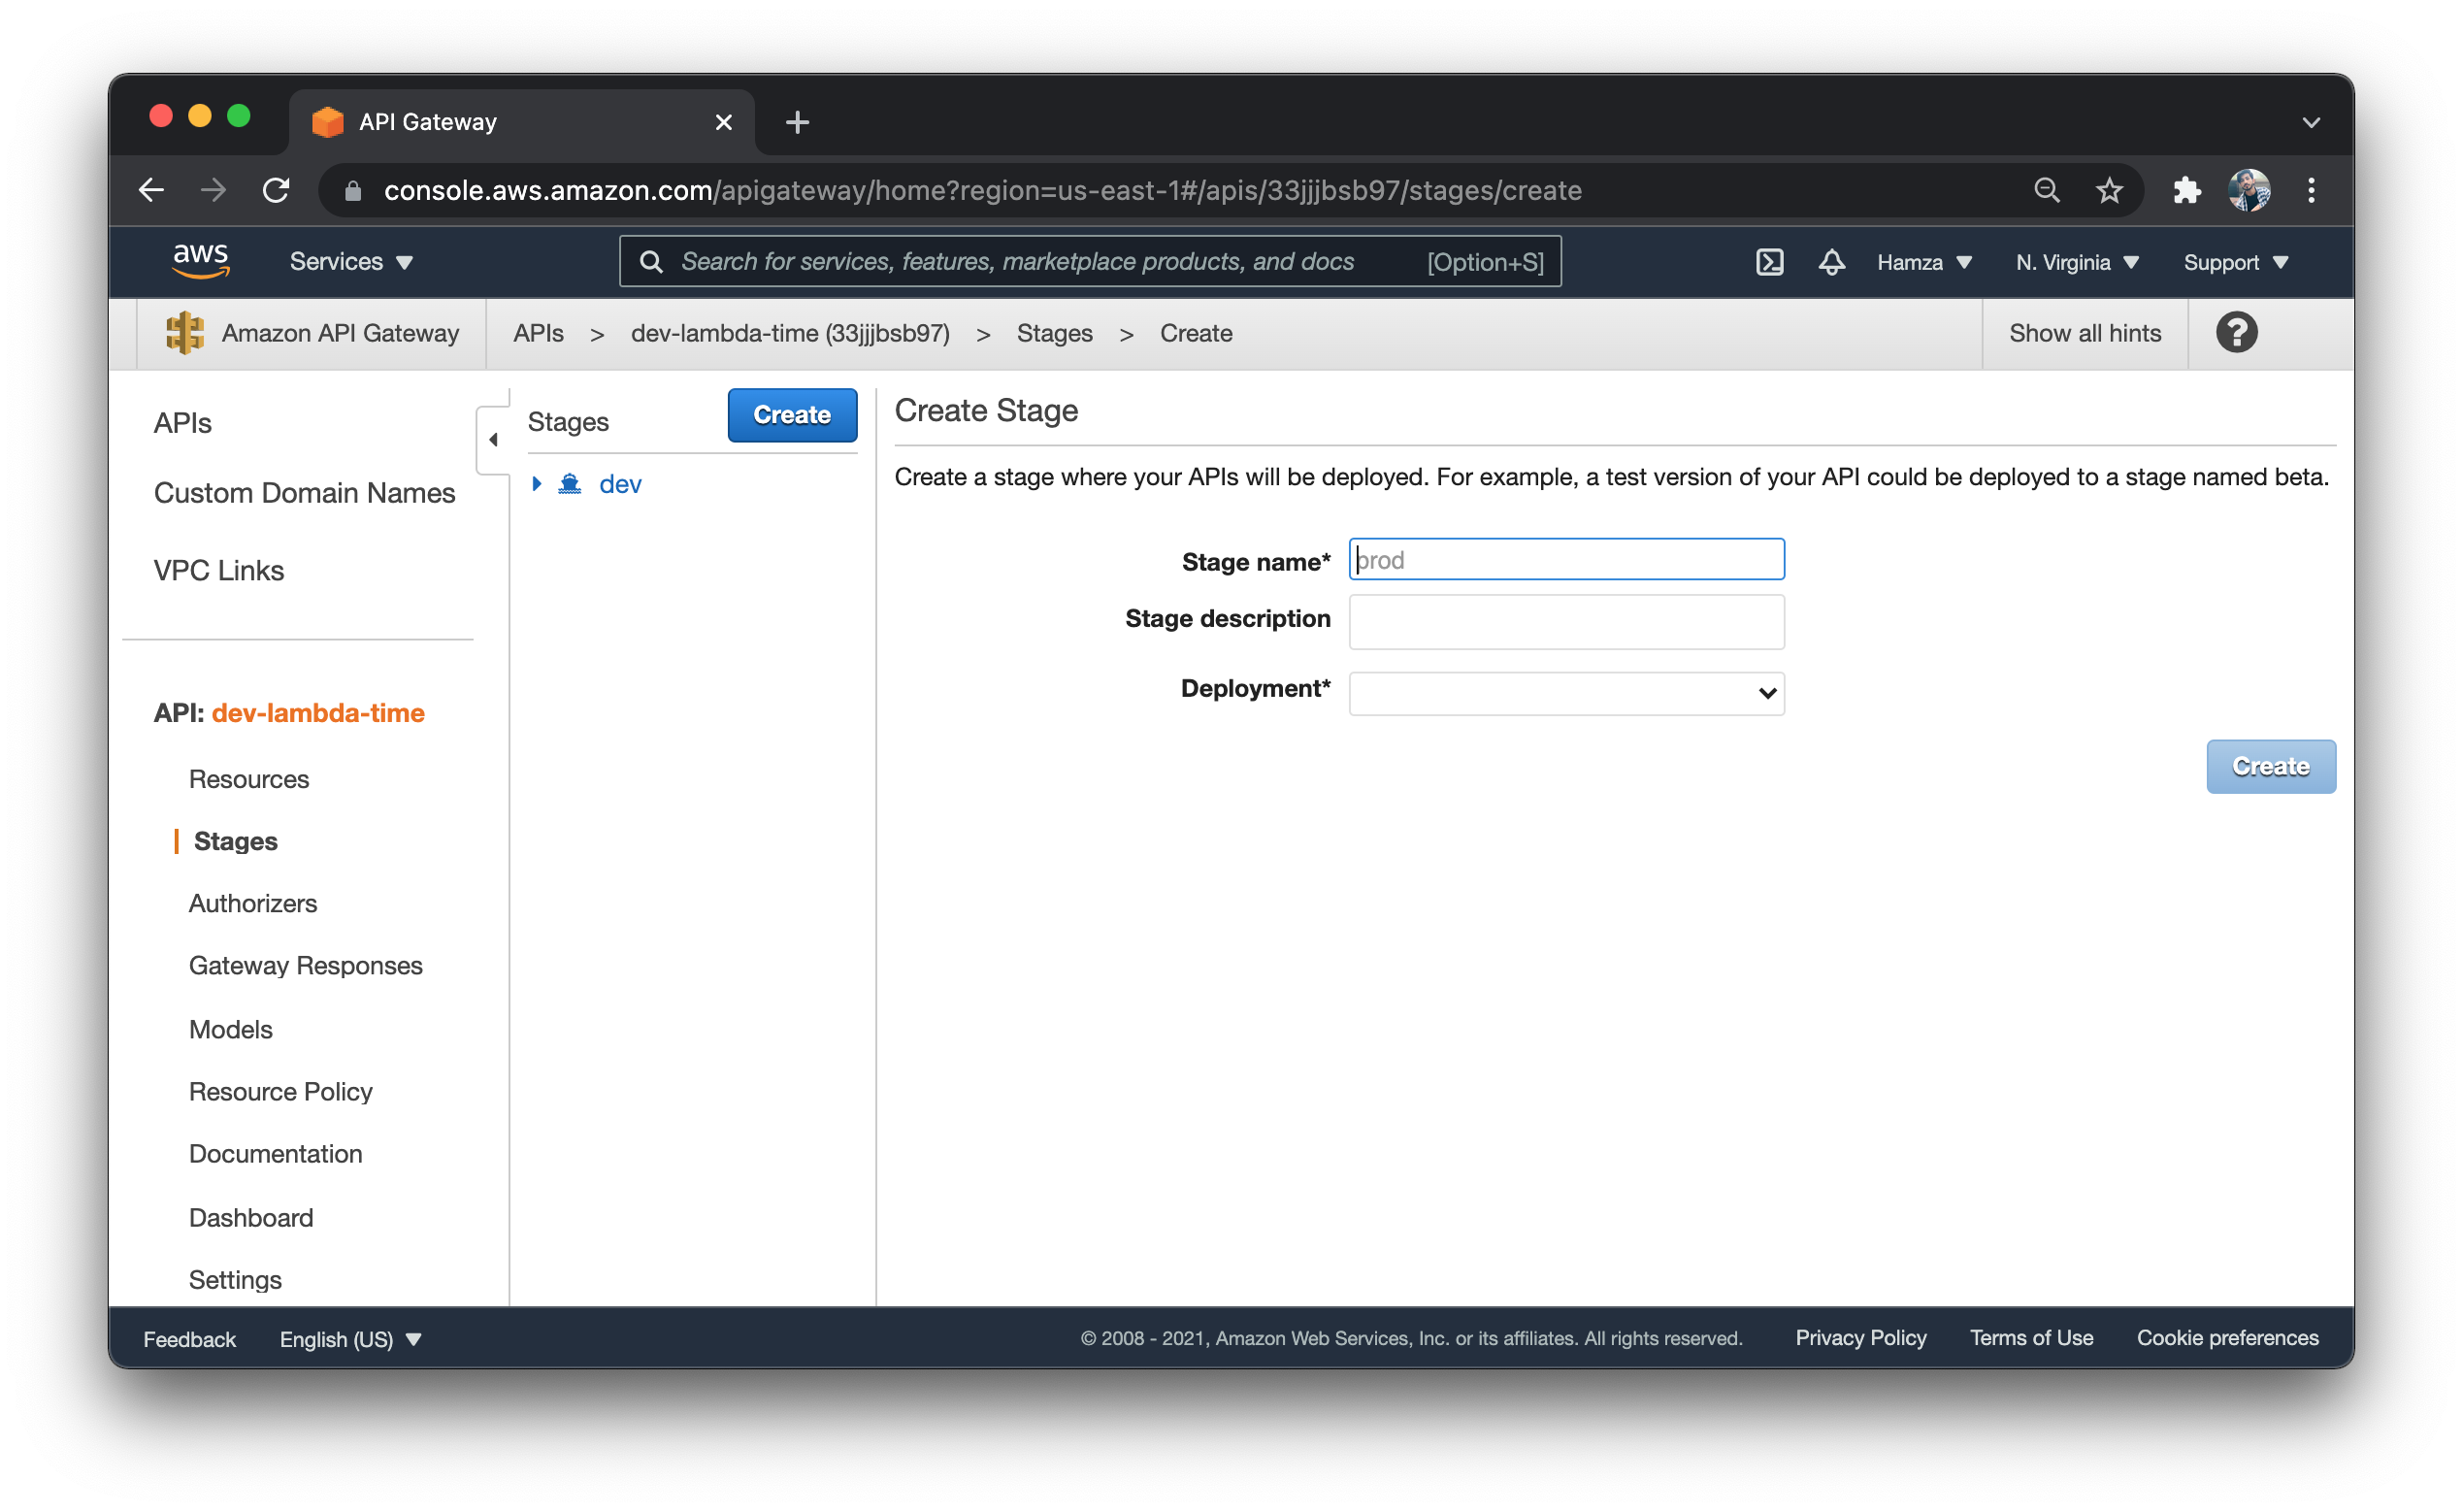Click the padlock site info icon

point(352,191)
